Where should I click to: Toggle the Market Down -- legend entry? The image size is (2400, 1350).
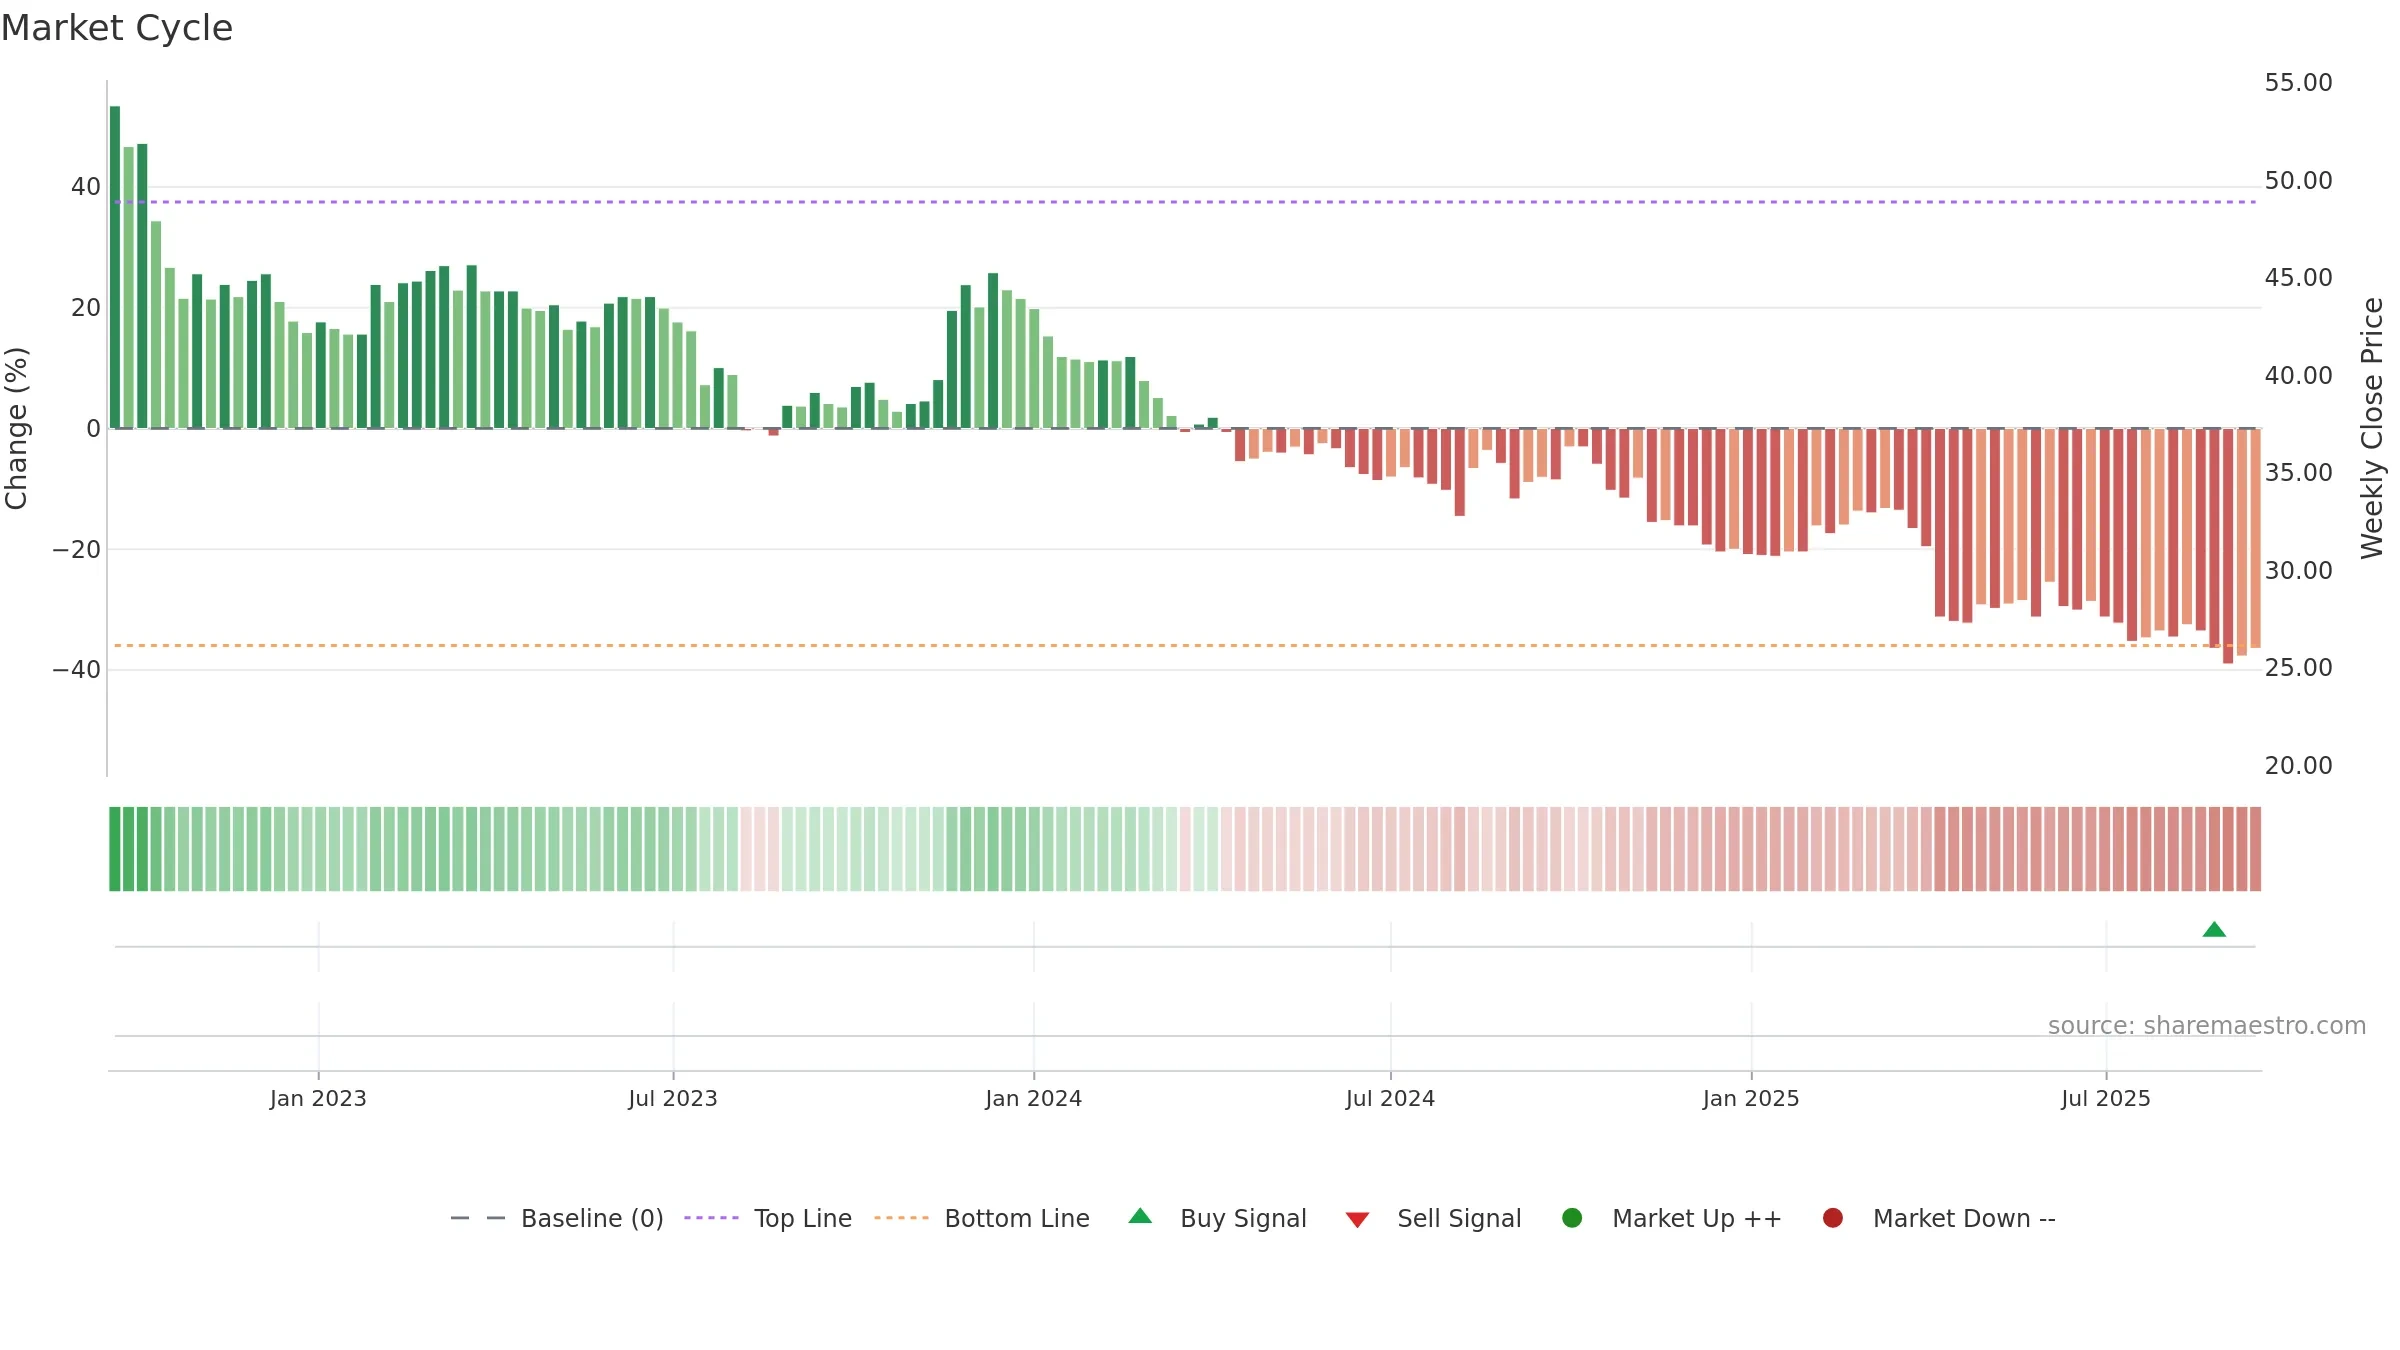click(1939, 1218)
